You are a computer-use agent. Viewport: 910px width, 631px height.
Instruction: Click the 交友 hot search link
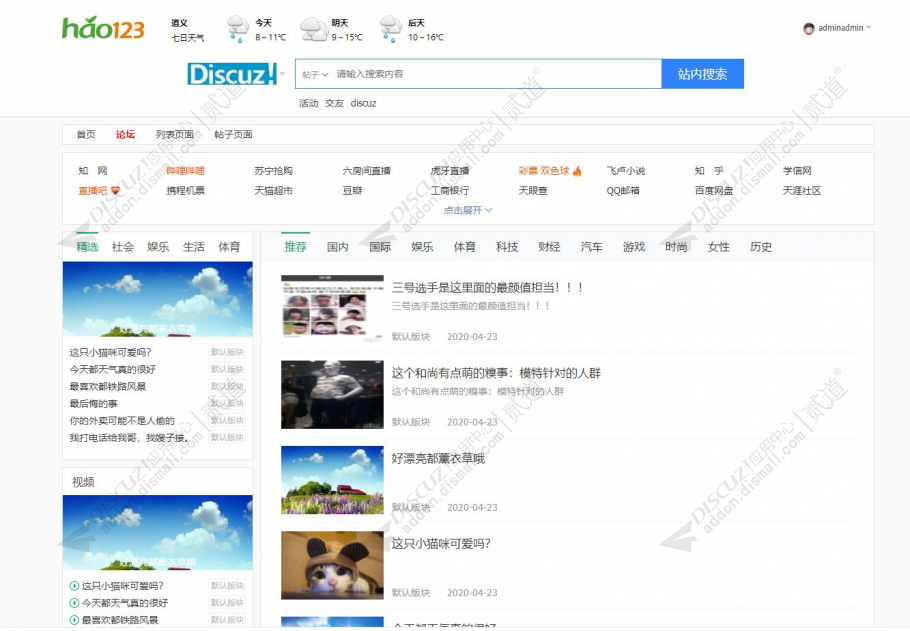point(334,103)
